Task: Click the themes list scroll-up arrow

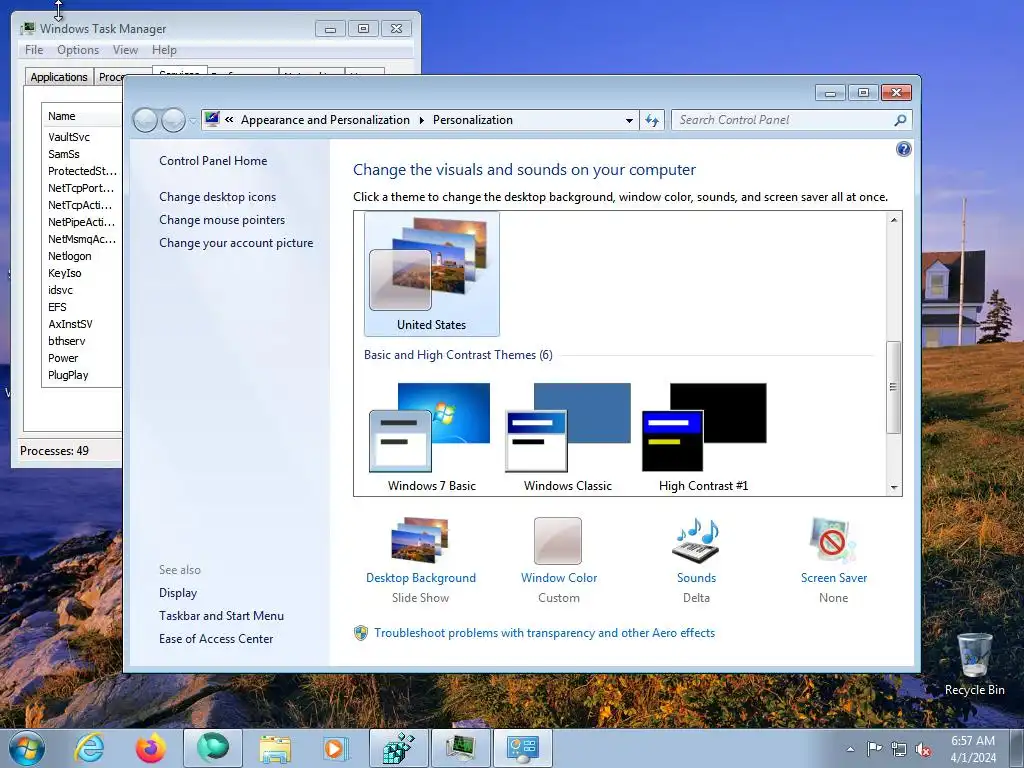Action: (894, 220)
